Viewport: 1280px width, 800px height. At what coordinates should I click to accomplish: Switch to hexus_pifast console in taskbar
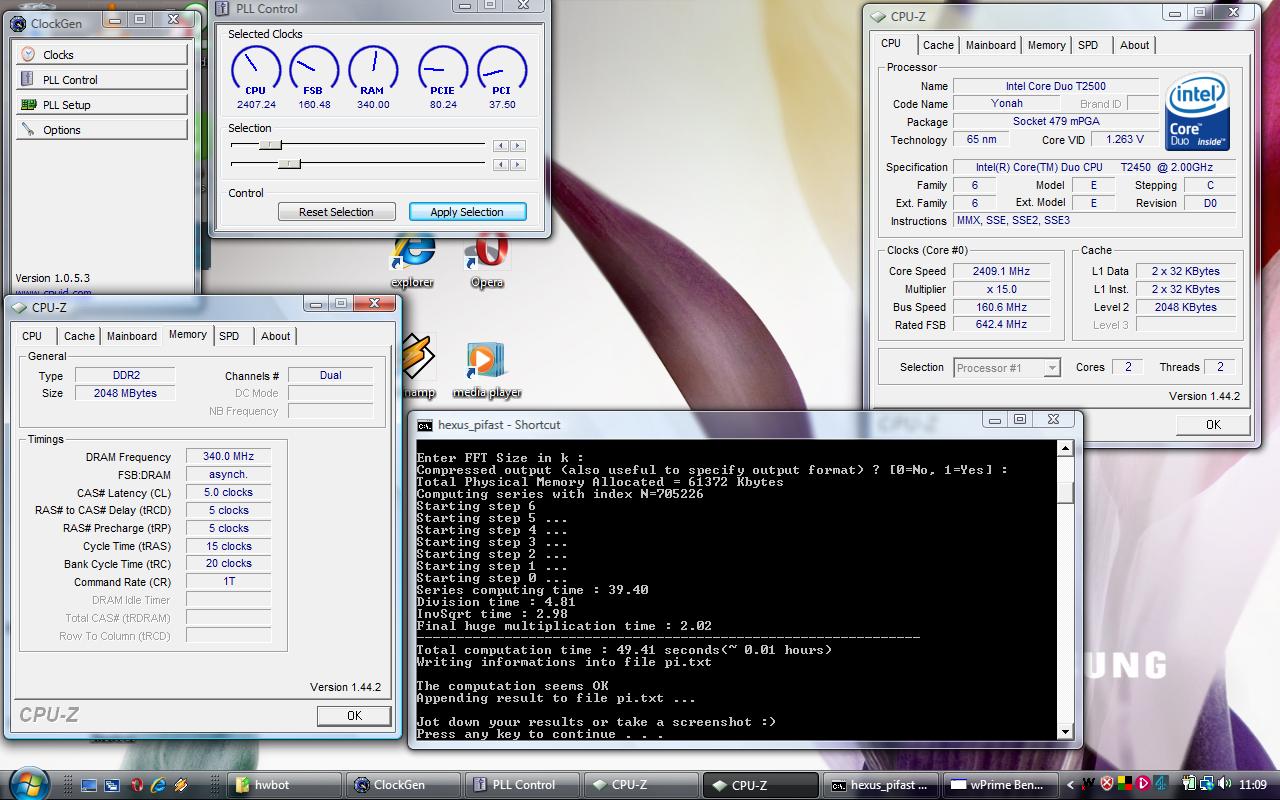pos(882,785)
